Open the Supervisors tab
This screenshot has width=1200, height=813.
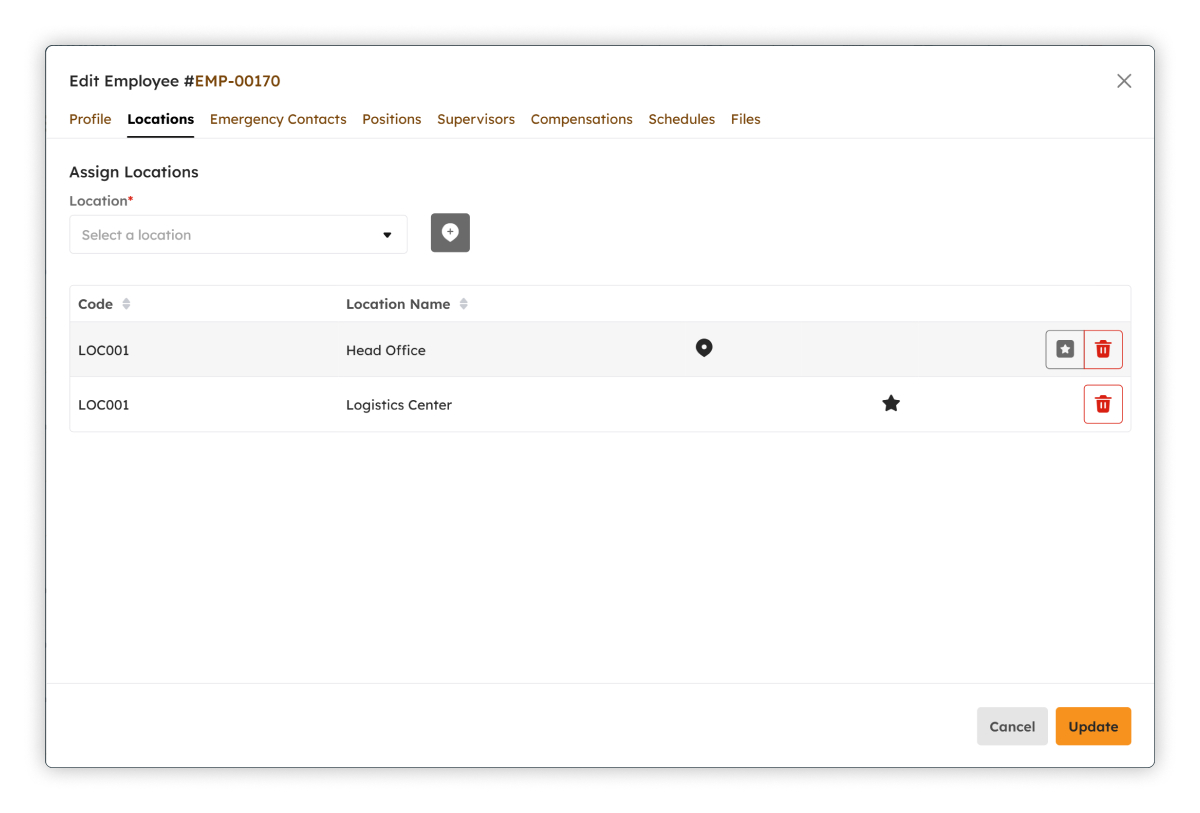476,119
